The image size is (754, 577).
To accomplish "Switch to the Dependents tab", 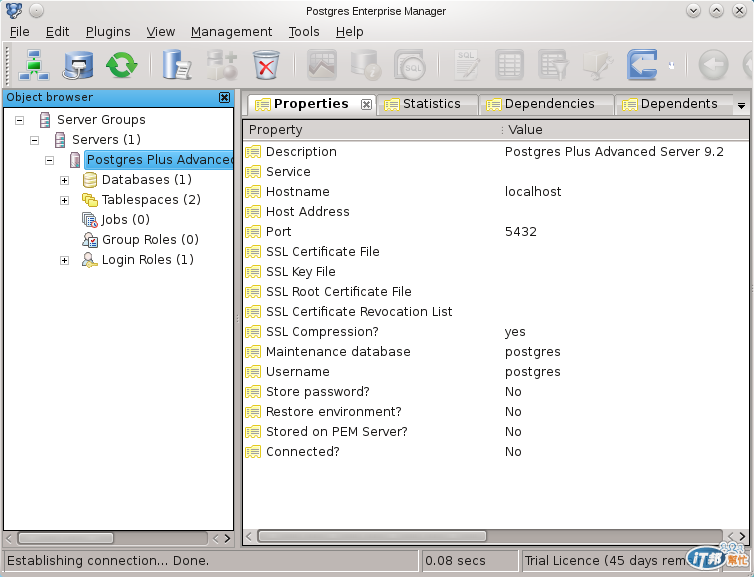I will click(x=673, y=104).
